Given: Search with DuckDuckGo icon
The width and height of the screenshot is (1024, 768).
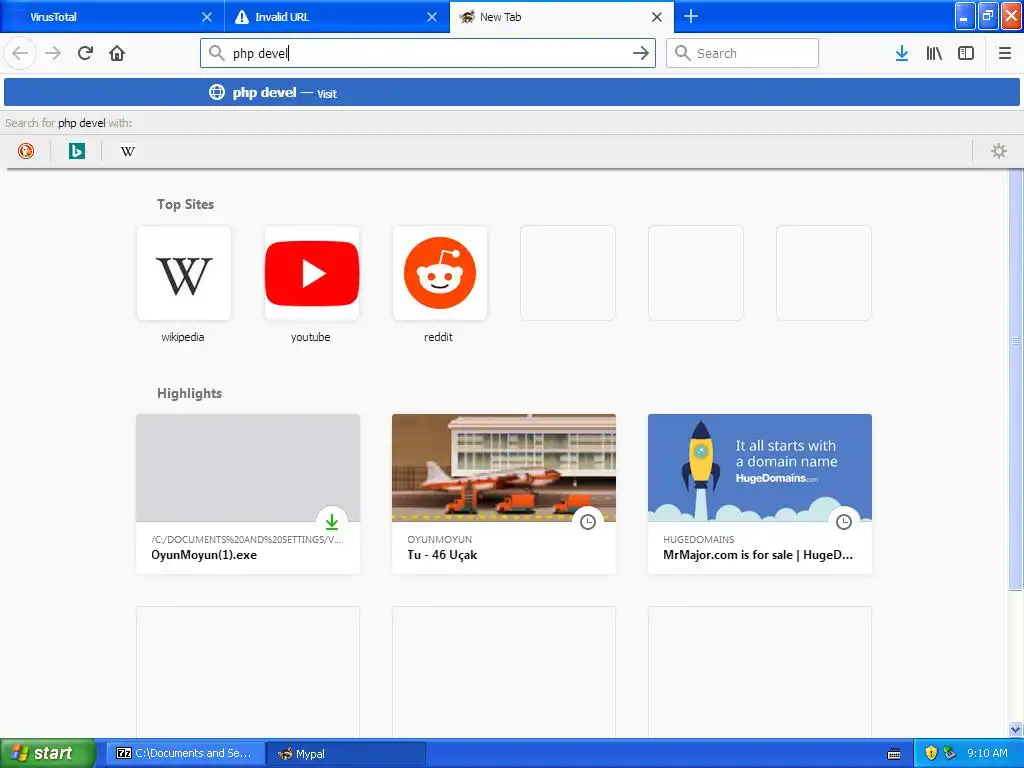Looking at the screenshot, I should (26, 151).
